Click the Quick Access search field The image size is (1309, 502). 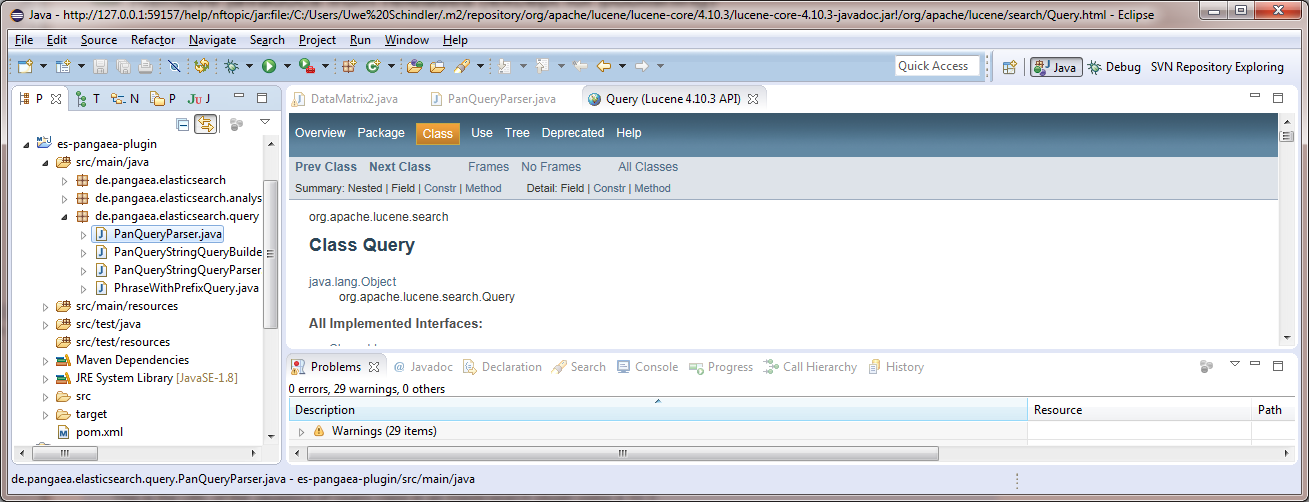[x=937, y=66]
